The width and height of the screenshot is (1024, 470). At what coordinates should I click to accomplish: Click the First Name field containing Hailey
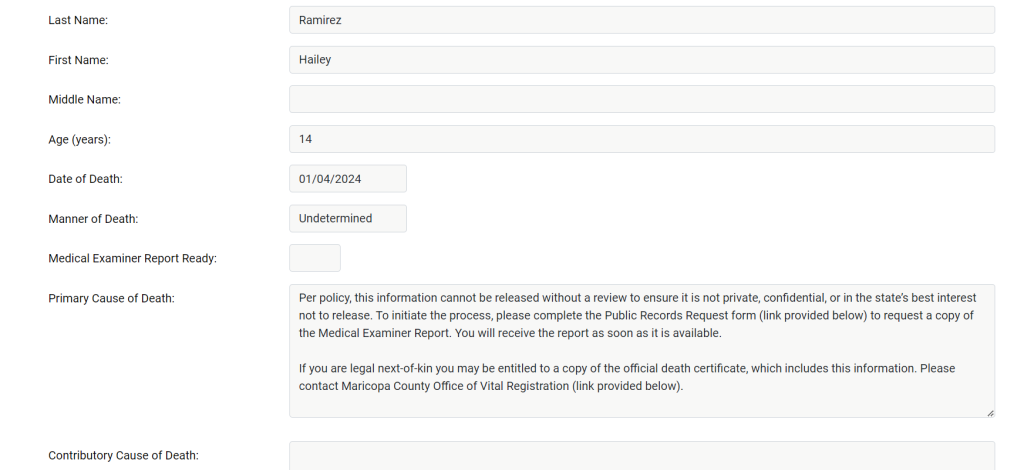pos(641,60)
